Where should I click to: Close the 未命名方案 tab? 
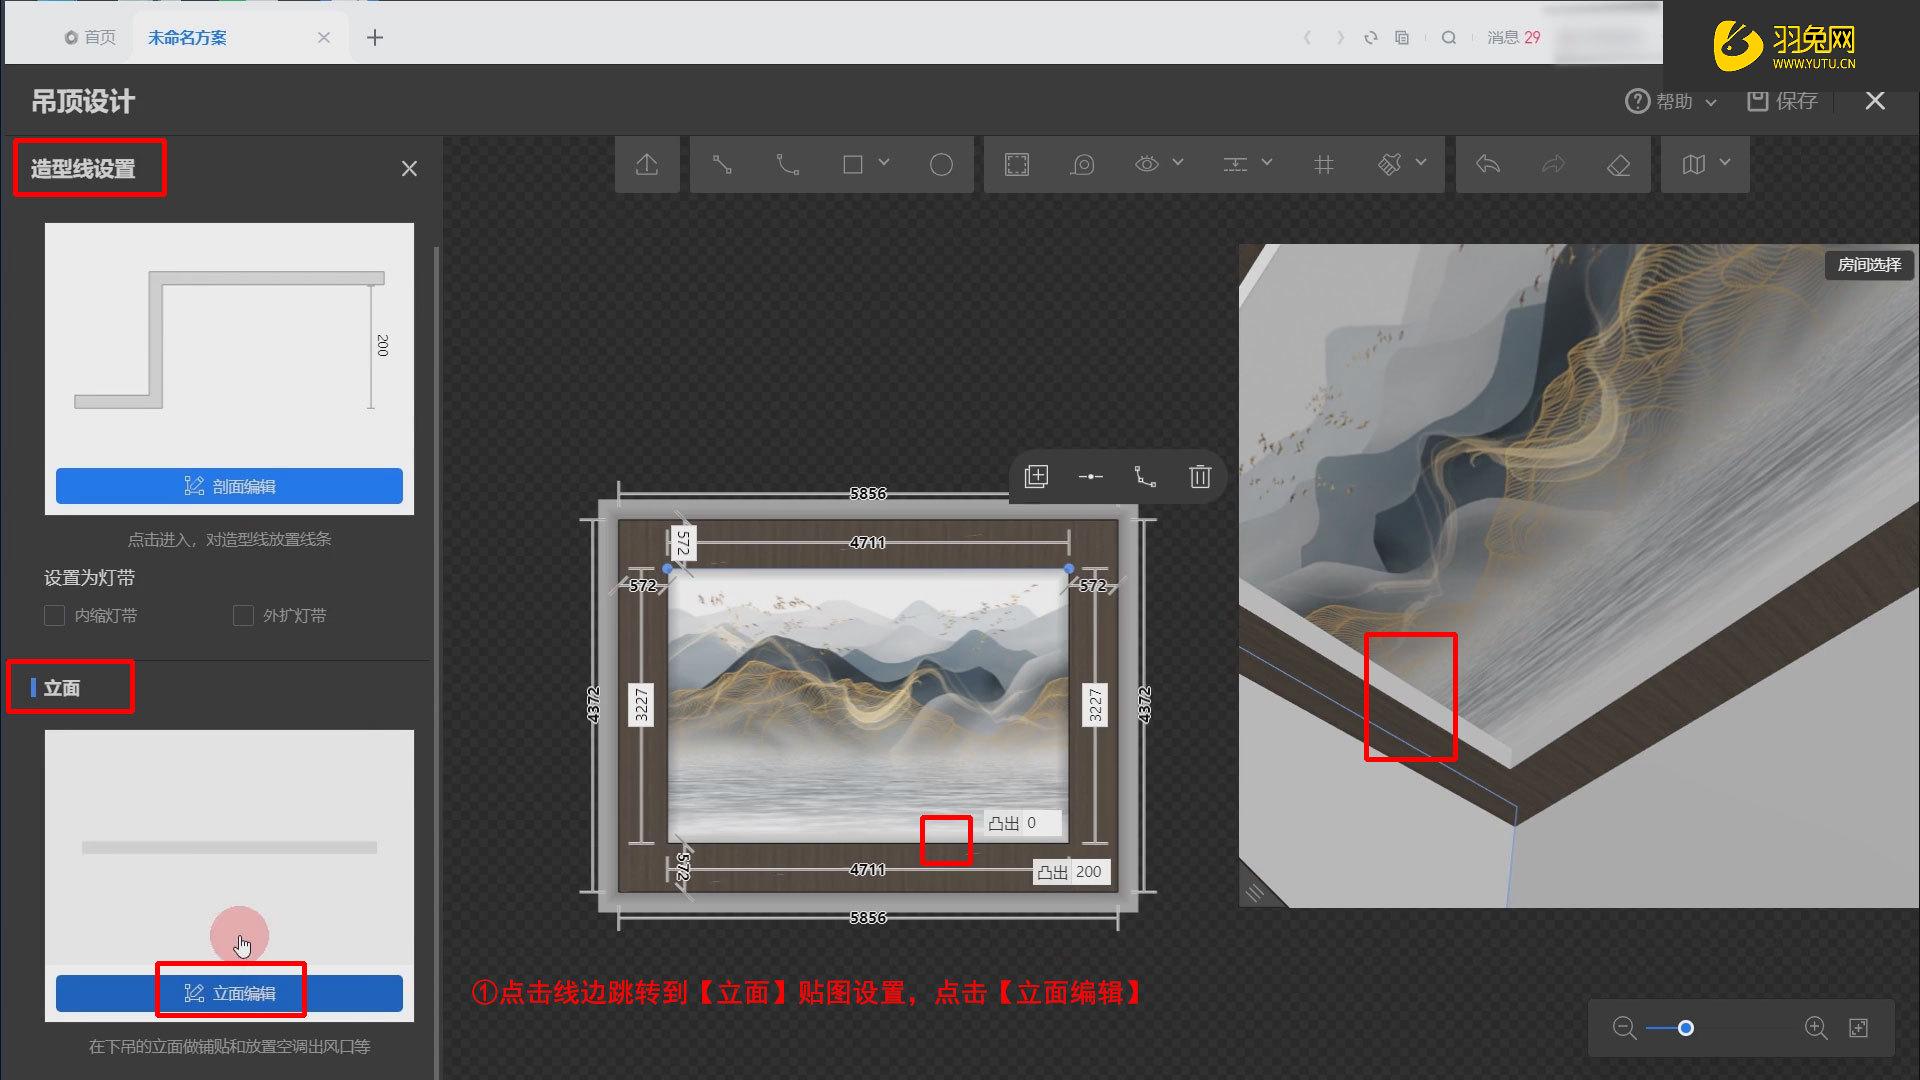(323, 38)
